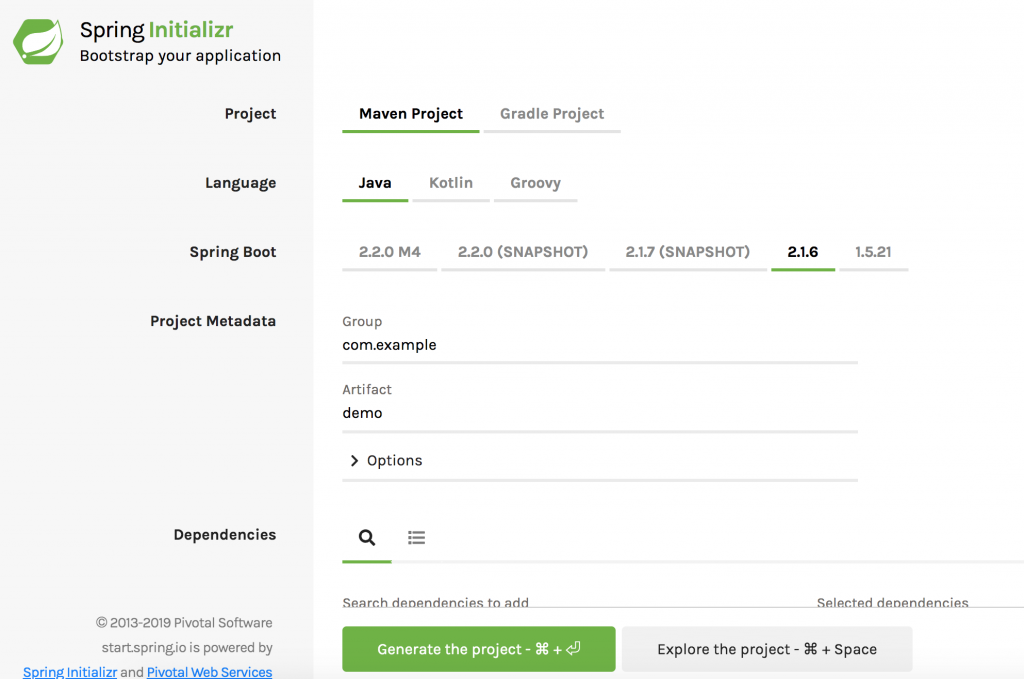Pick Spring Boot 2.1.7 (SNAPSHOT)
This screenshot has height=679, width=1024.
click(688, 252)
